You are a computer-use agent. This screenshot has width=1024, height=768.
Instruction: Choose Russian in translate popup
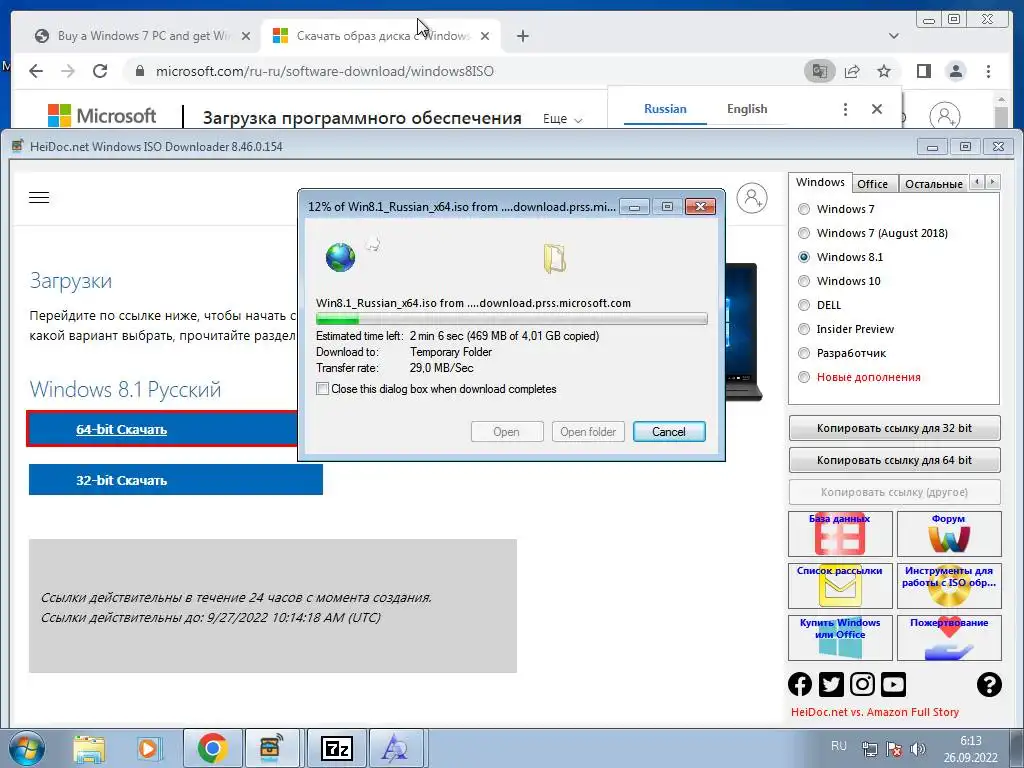[x=665, y=109]
